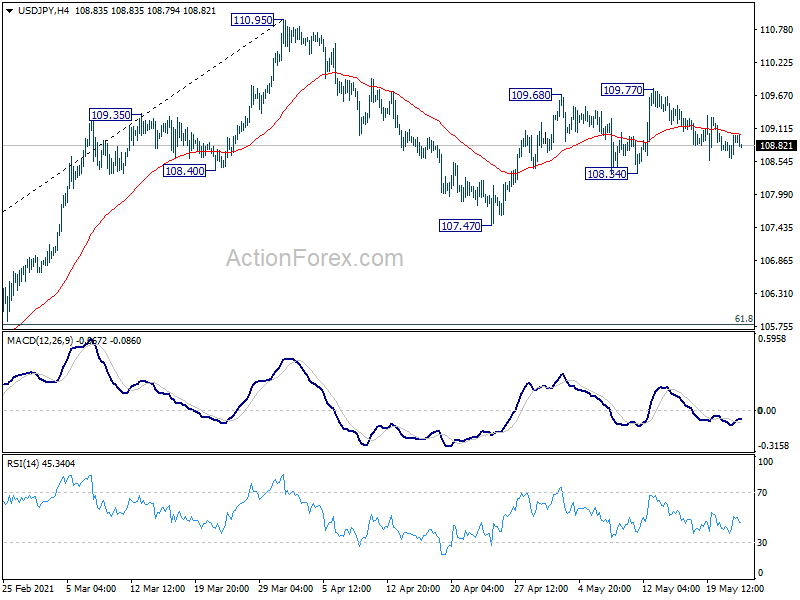Click the 109.670 price axis value

point(776,95)
